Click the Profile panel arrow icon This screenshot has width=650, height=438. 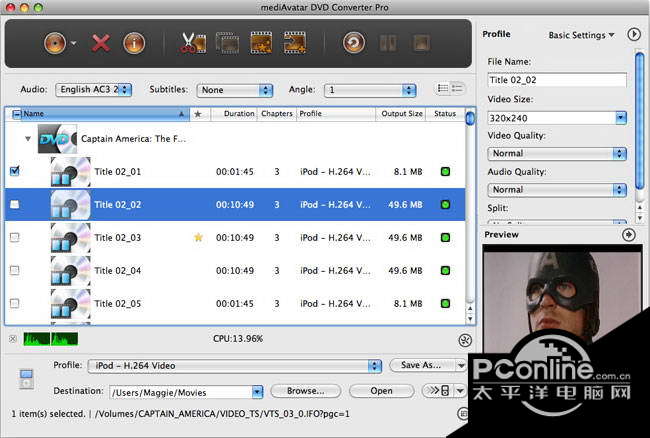click(x=633, y=34)
